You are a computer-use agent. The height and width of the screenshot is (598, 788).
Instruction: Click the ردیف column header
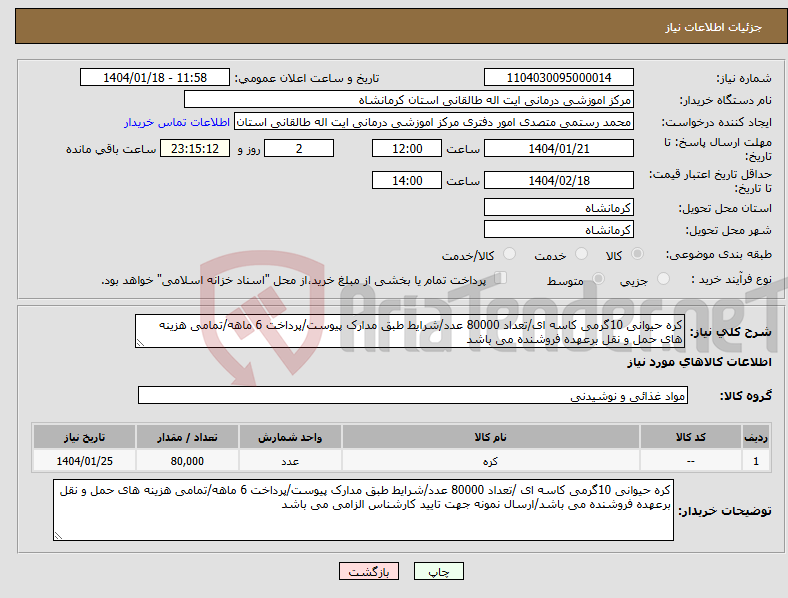pyautogui.click(x=756, y=437)
